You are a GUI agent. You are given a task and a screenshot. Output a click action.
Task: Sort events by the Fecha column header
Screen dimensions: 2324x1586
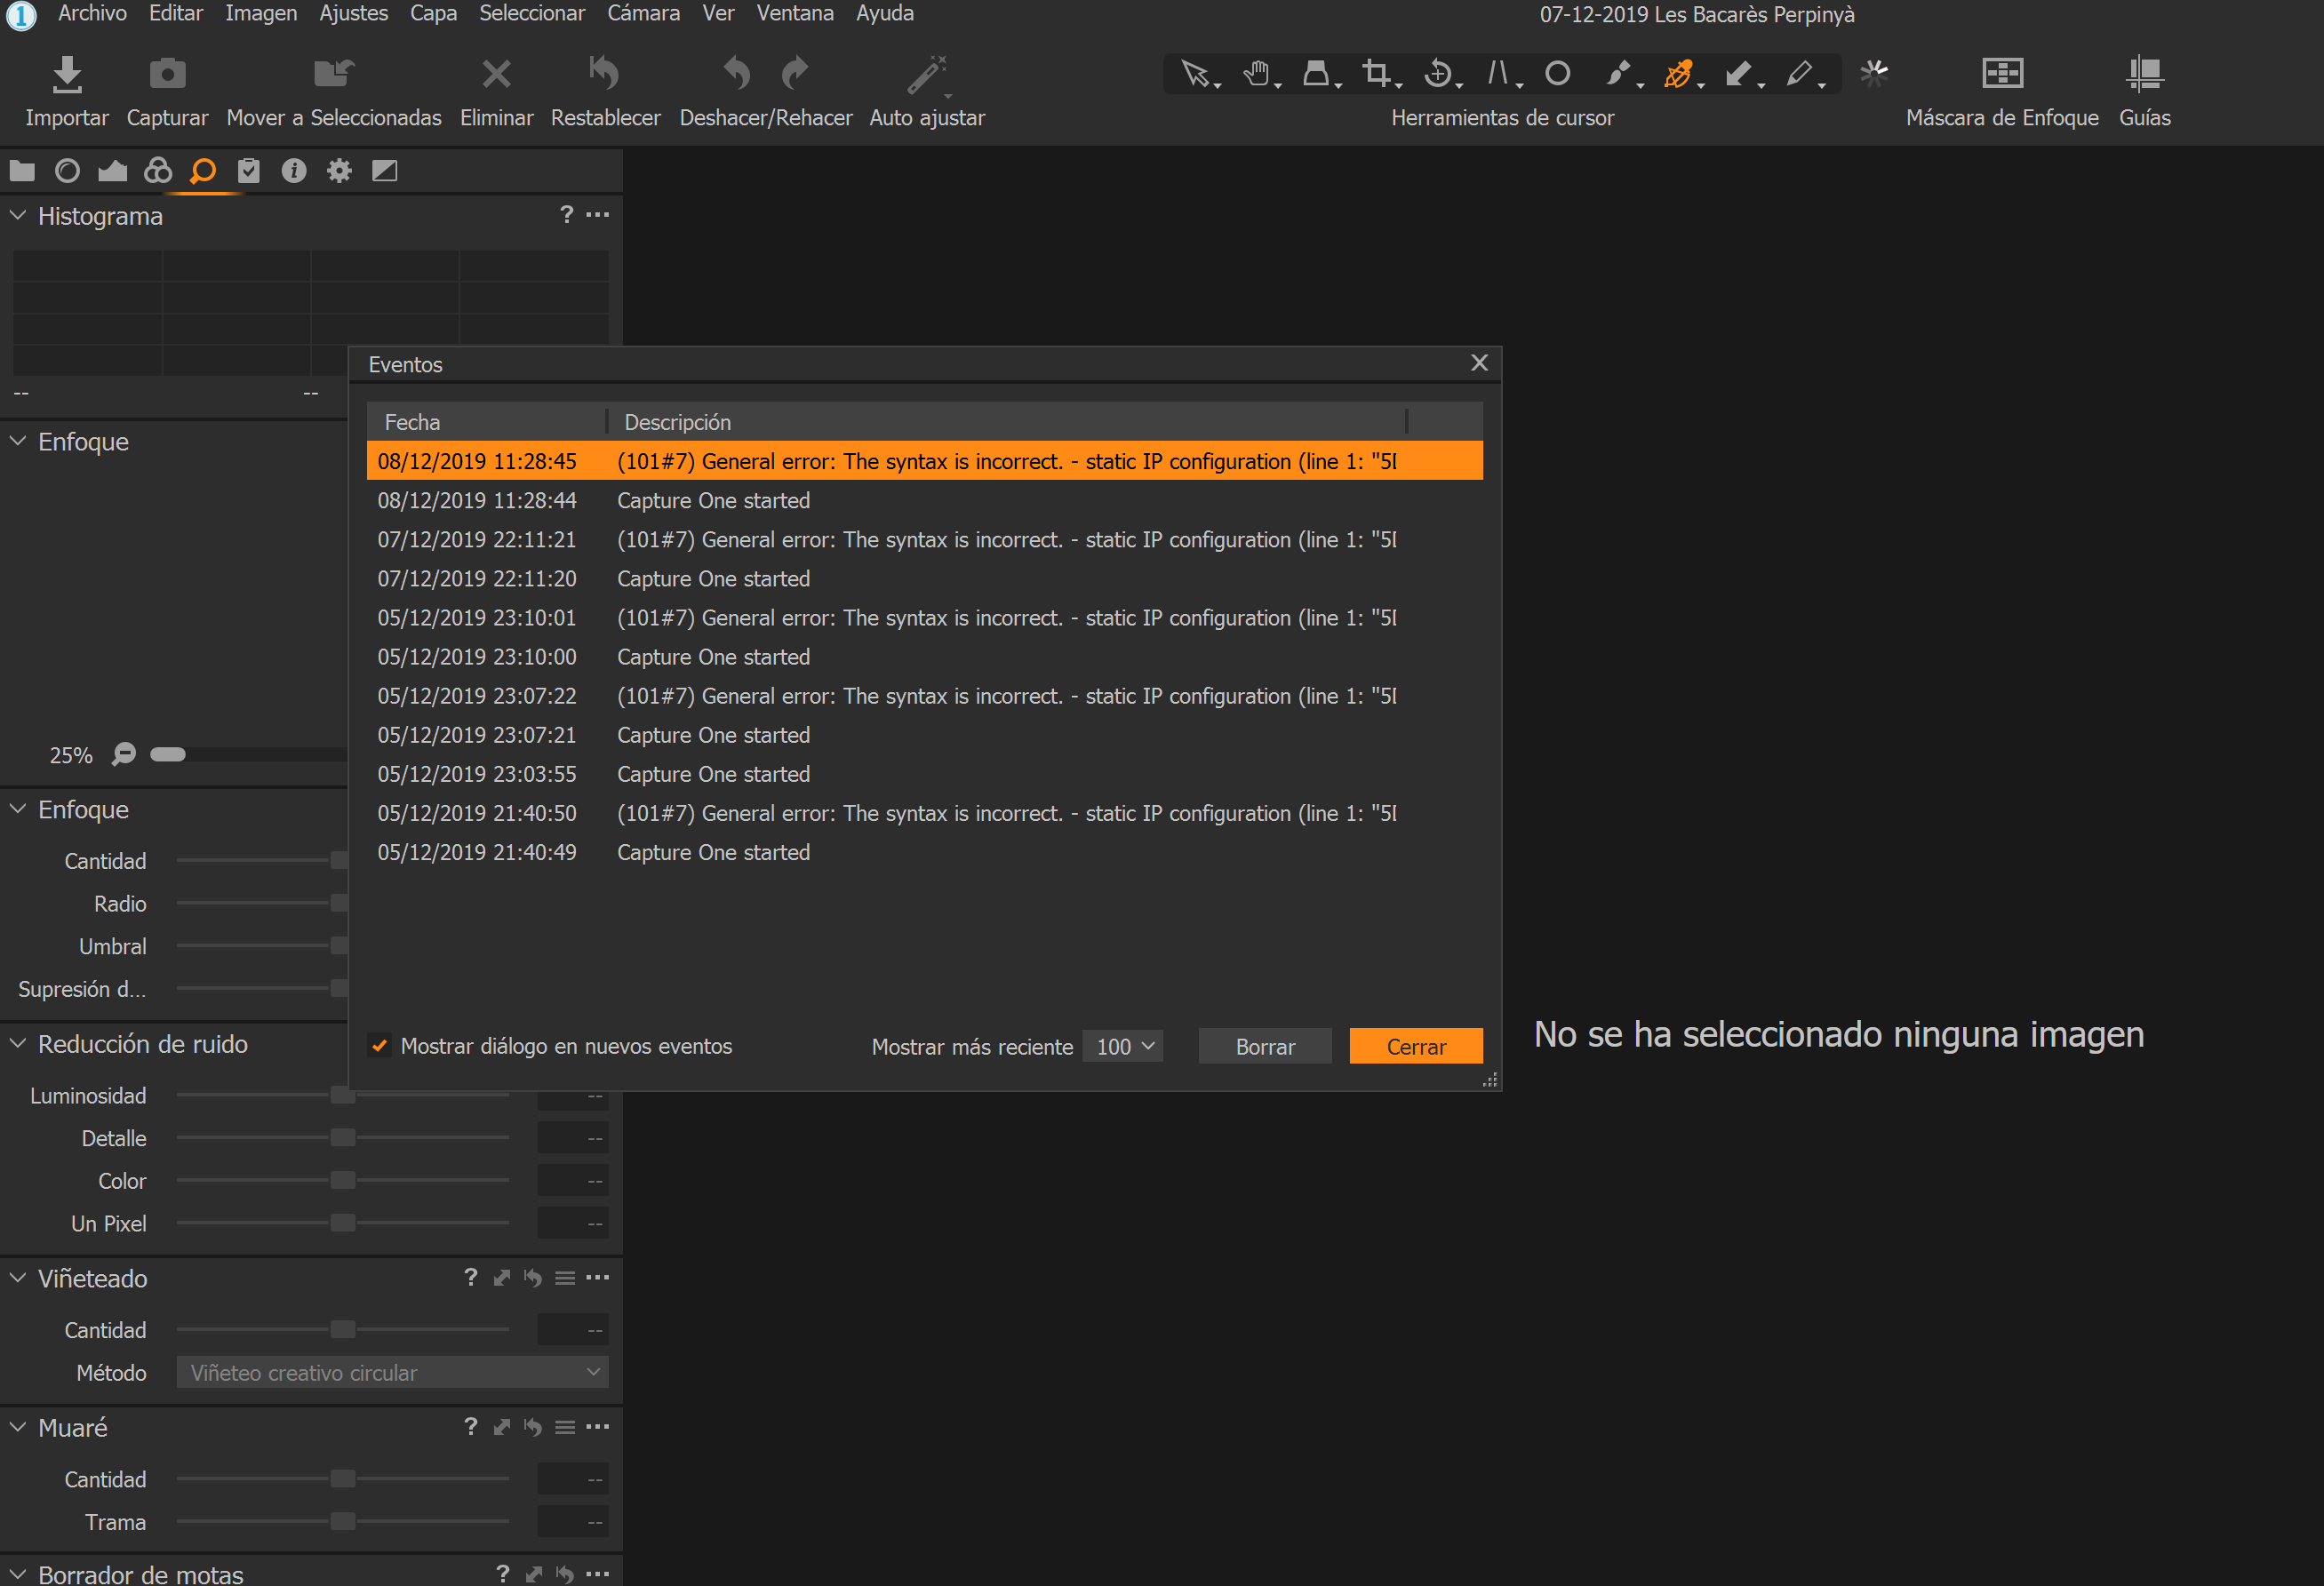coord(487,422)
